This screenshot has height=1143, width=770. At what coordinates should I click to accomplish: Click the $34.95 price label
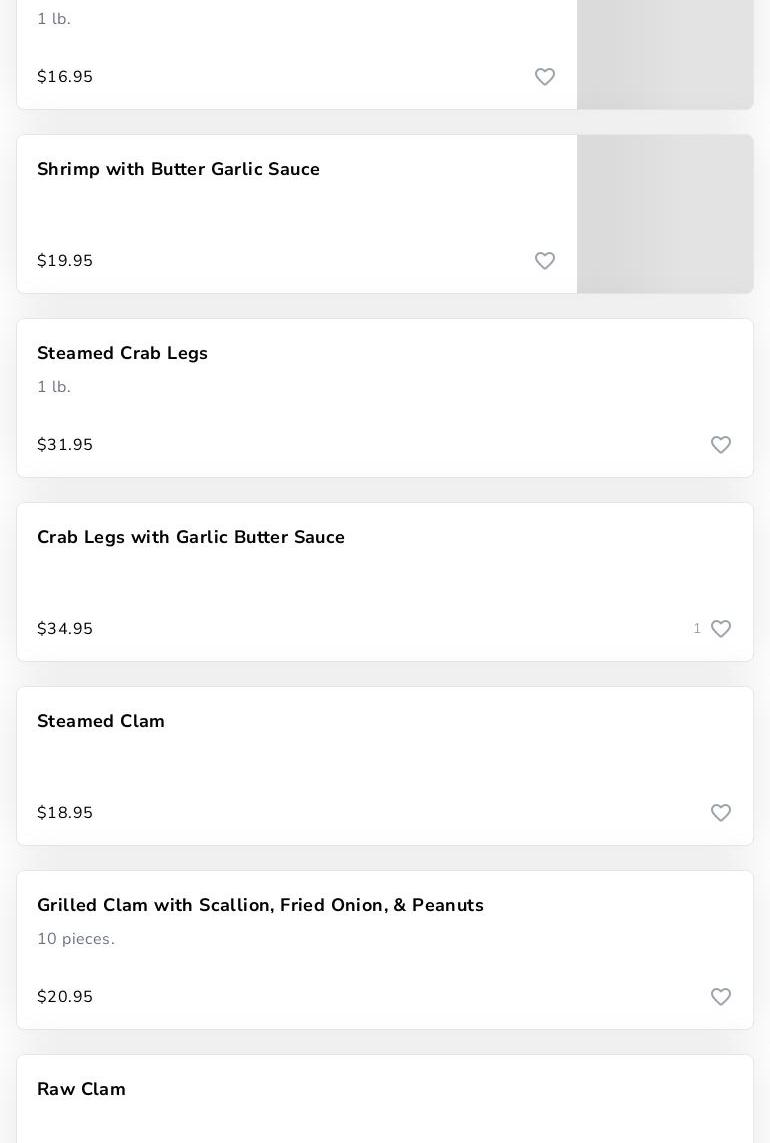click(65, 629)
